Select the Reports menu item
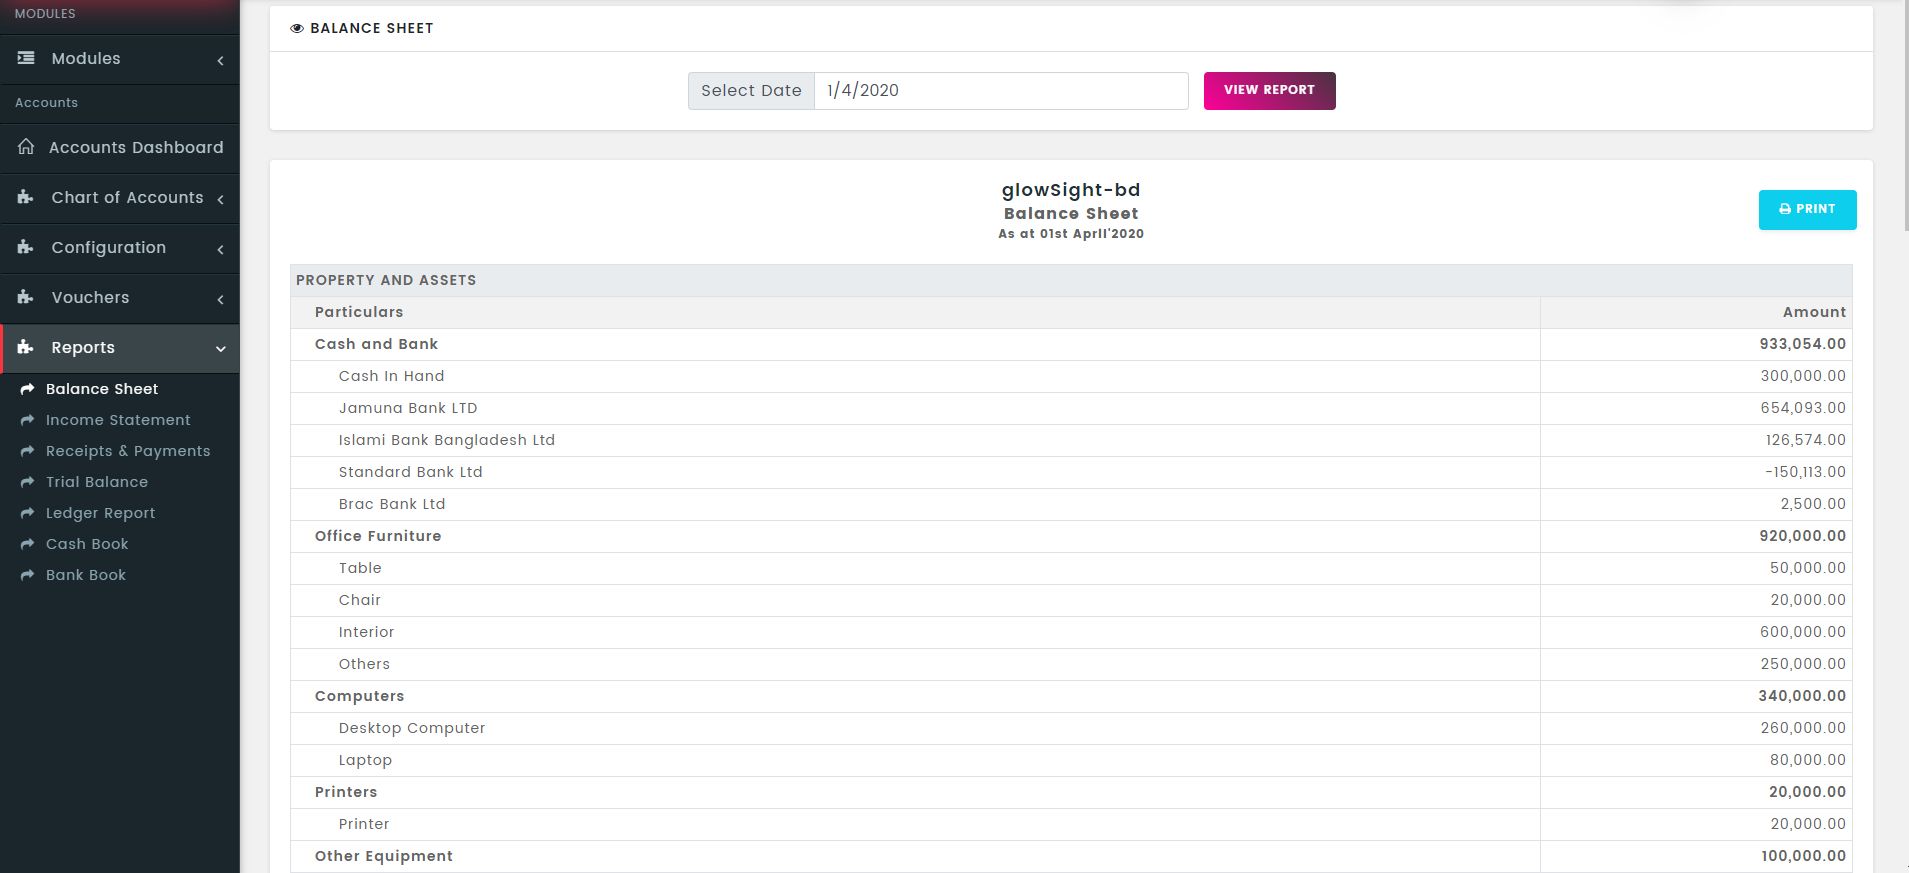The image size is (1909, 873). tap(120, 348)
